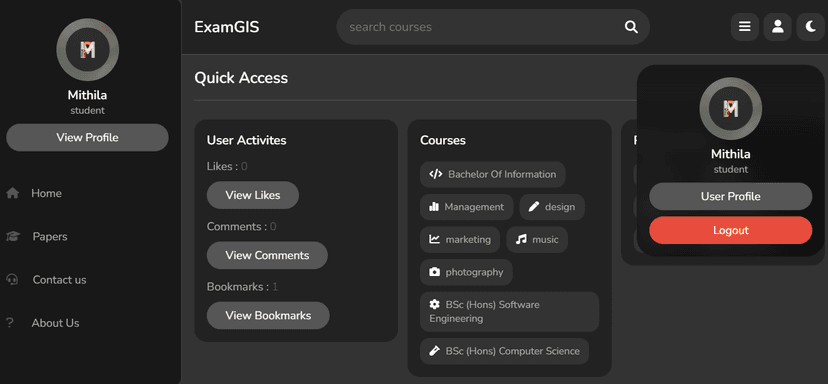Open View Comments
Viewport: 828px width, 384px height.
point(267,255)
